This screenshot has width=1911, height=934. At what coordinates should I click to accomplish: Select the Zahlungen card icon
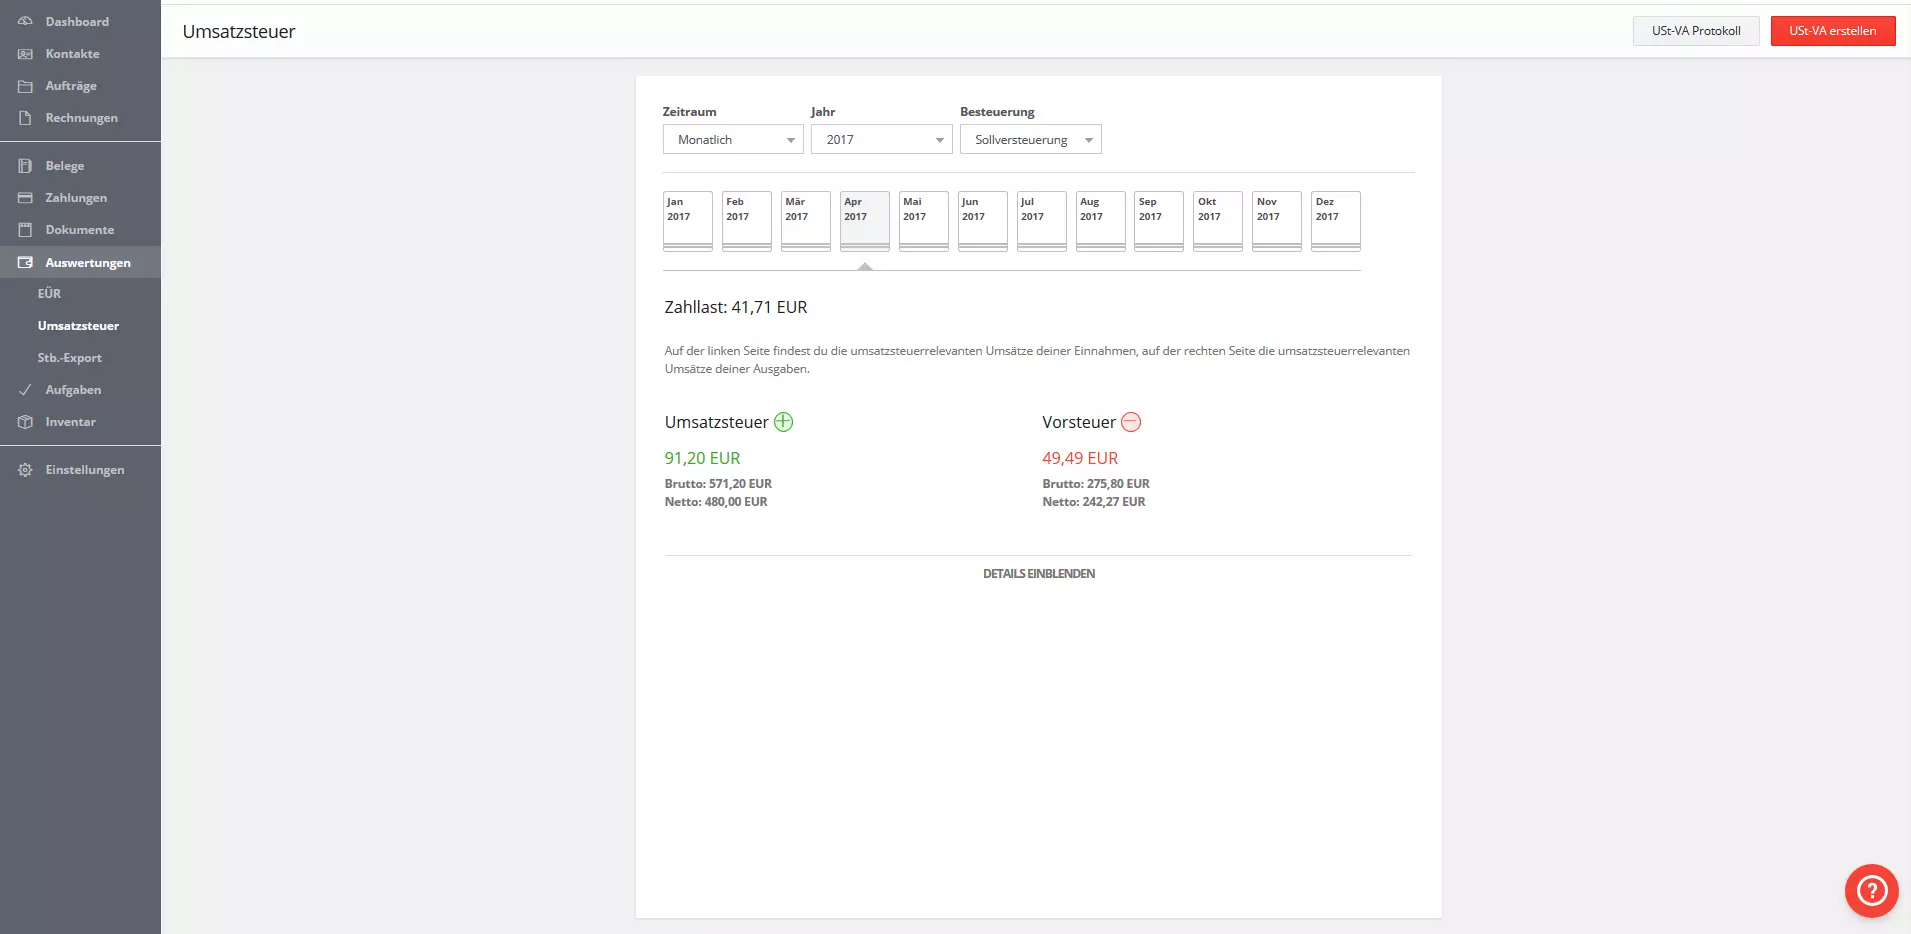(x=25, y=198)
